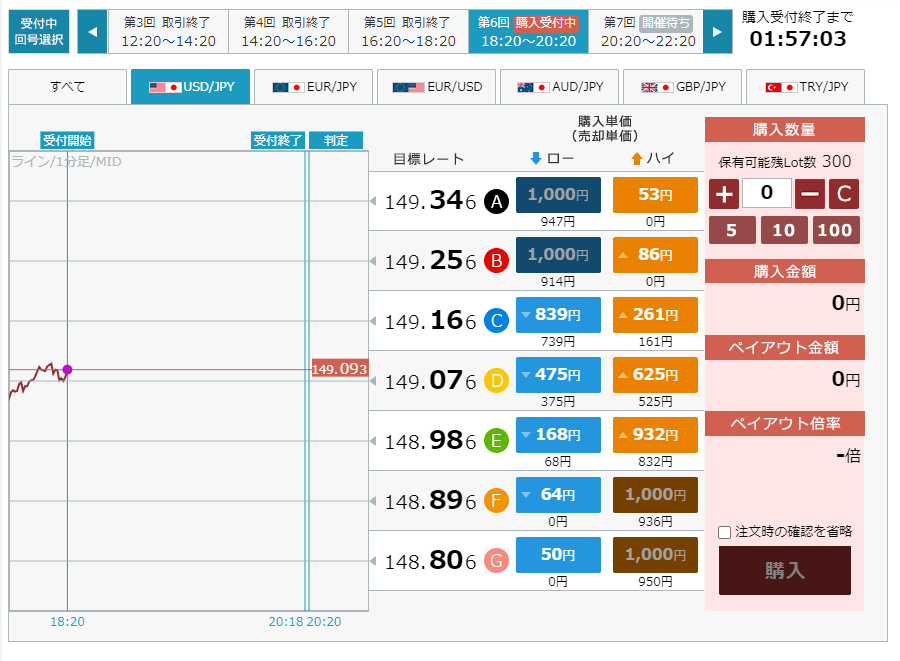This screenshot has width=900, height=661.
Task: Switch to the EUR/JPY tab
Action: coord(313,87)
